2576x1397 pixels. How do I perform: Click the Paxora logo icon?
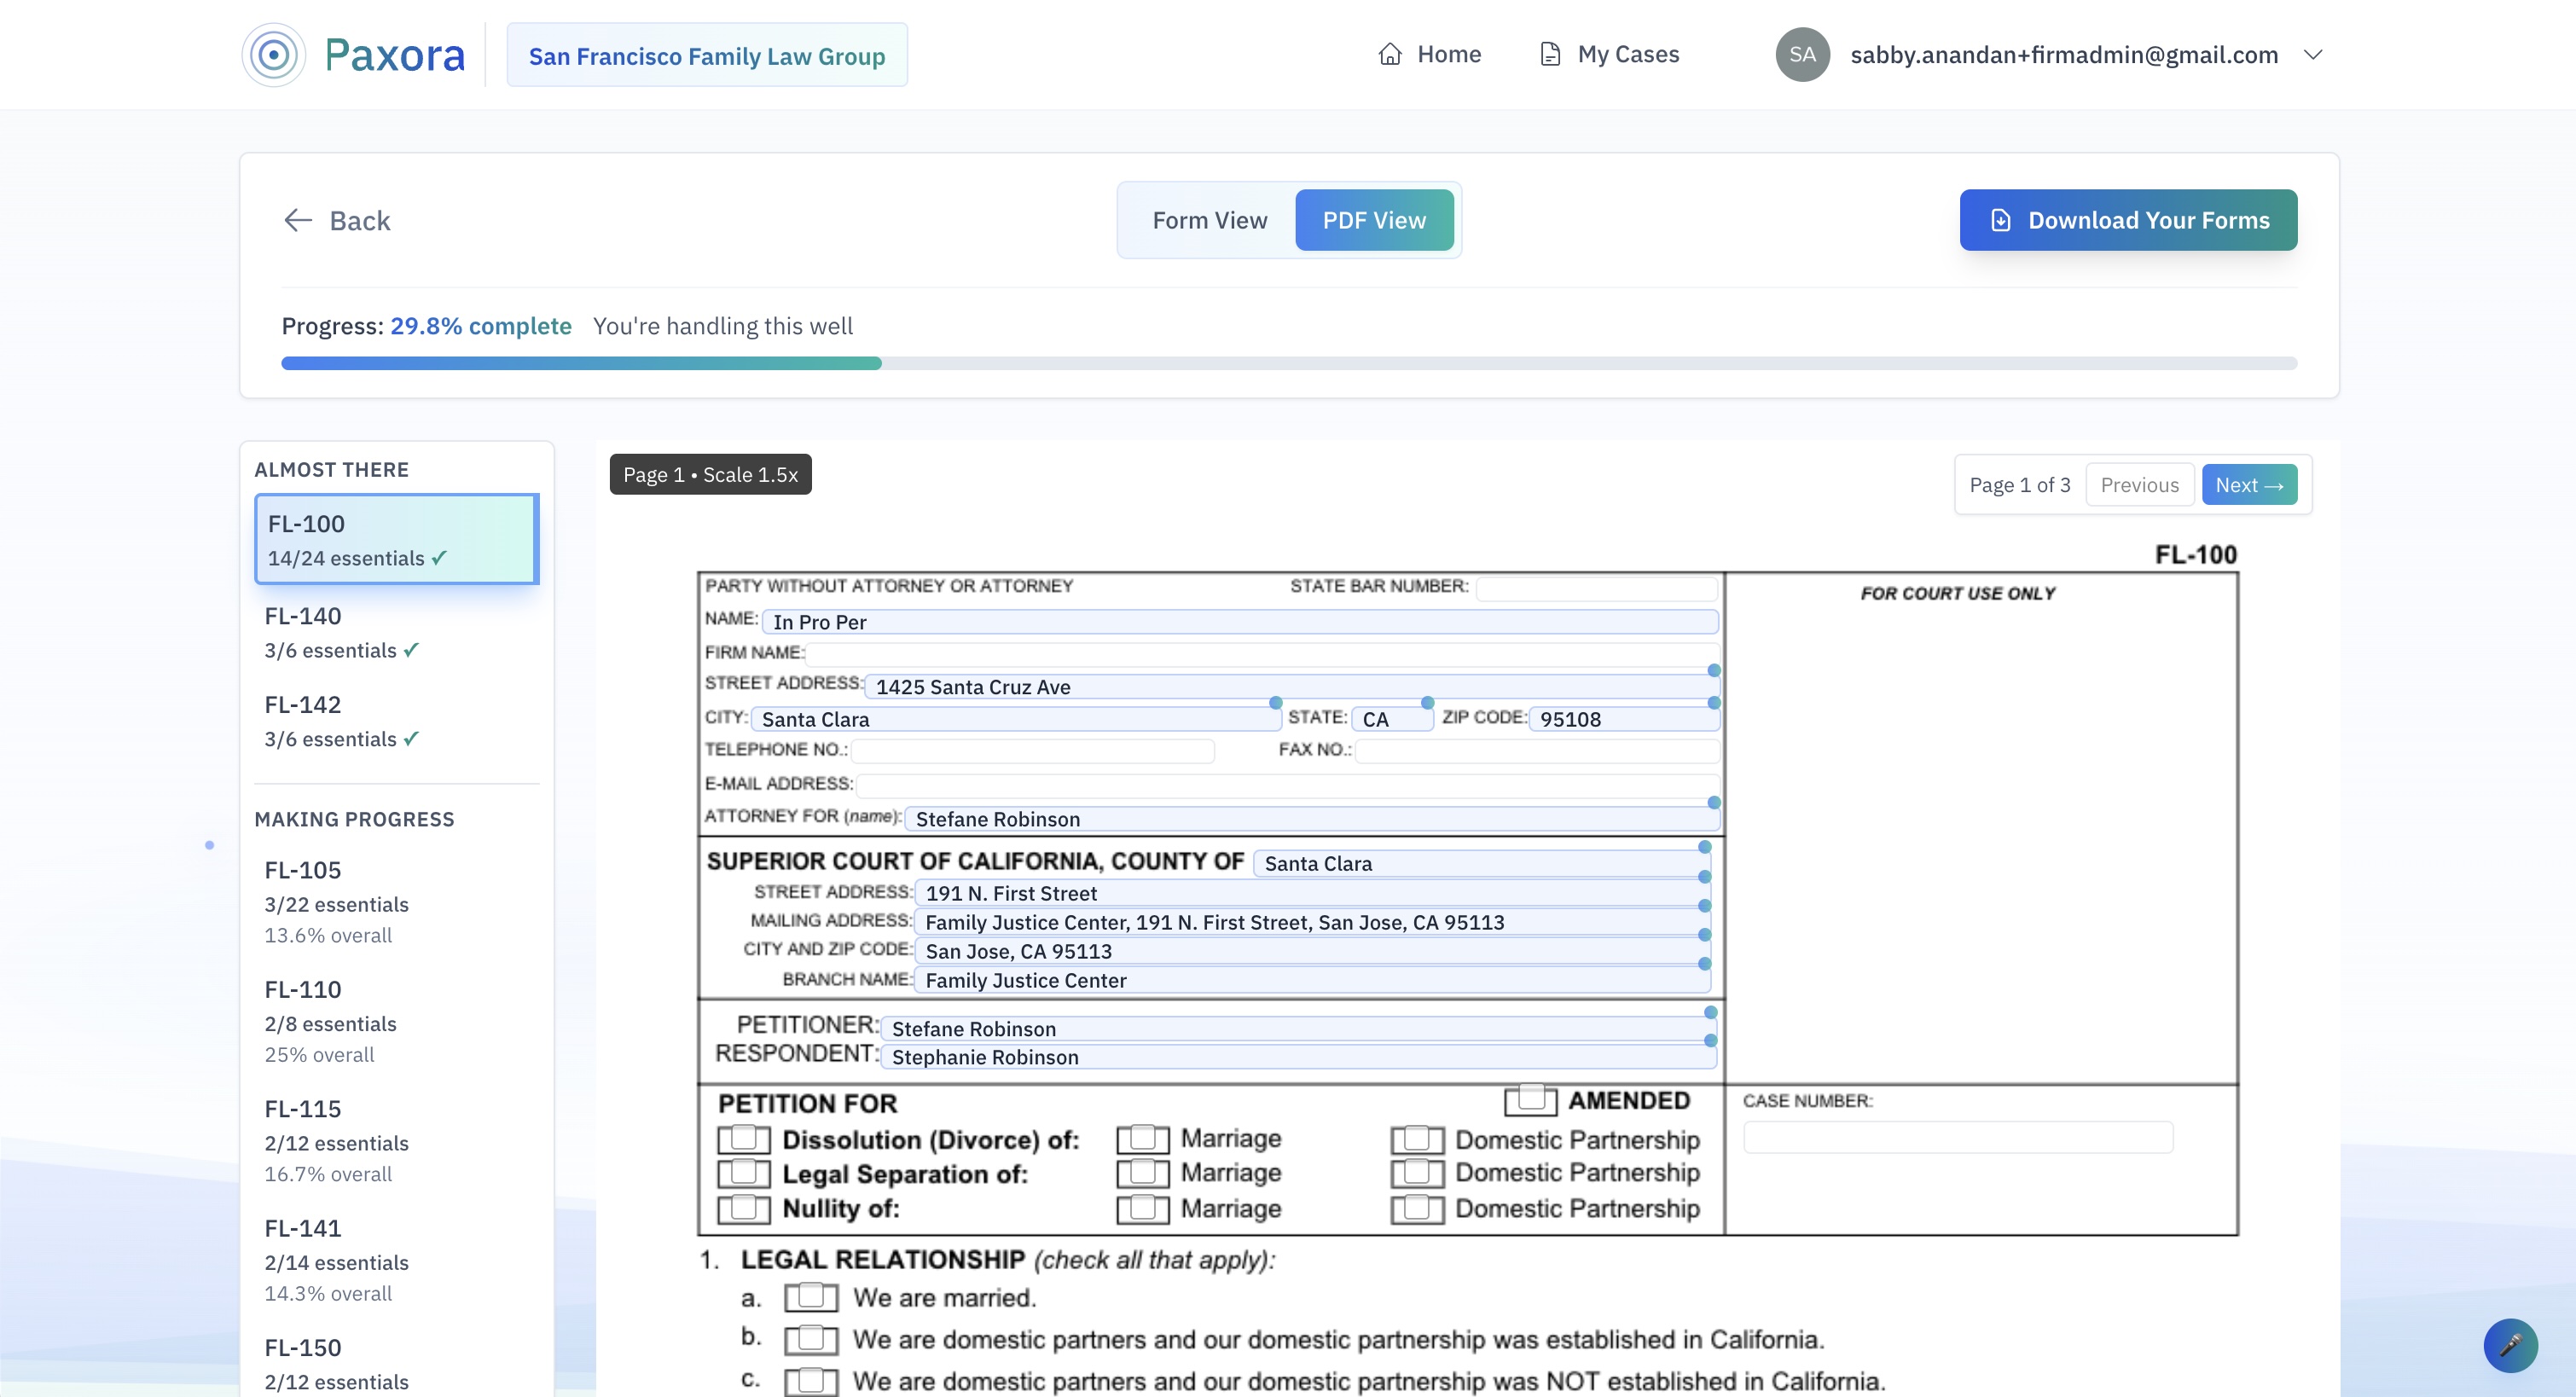pos(274,54)
